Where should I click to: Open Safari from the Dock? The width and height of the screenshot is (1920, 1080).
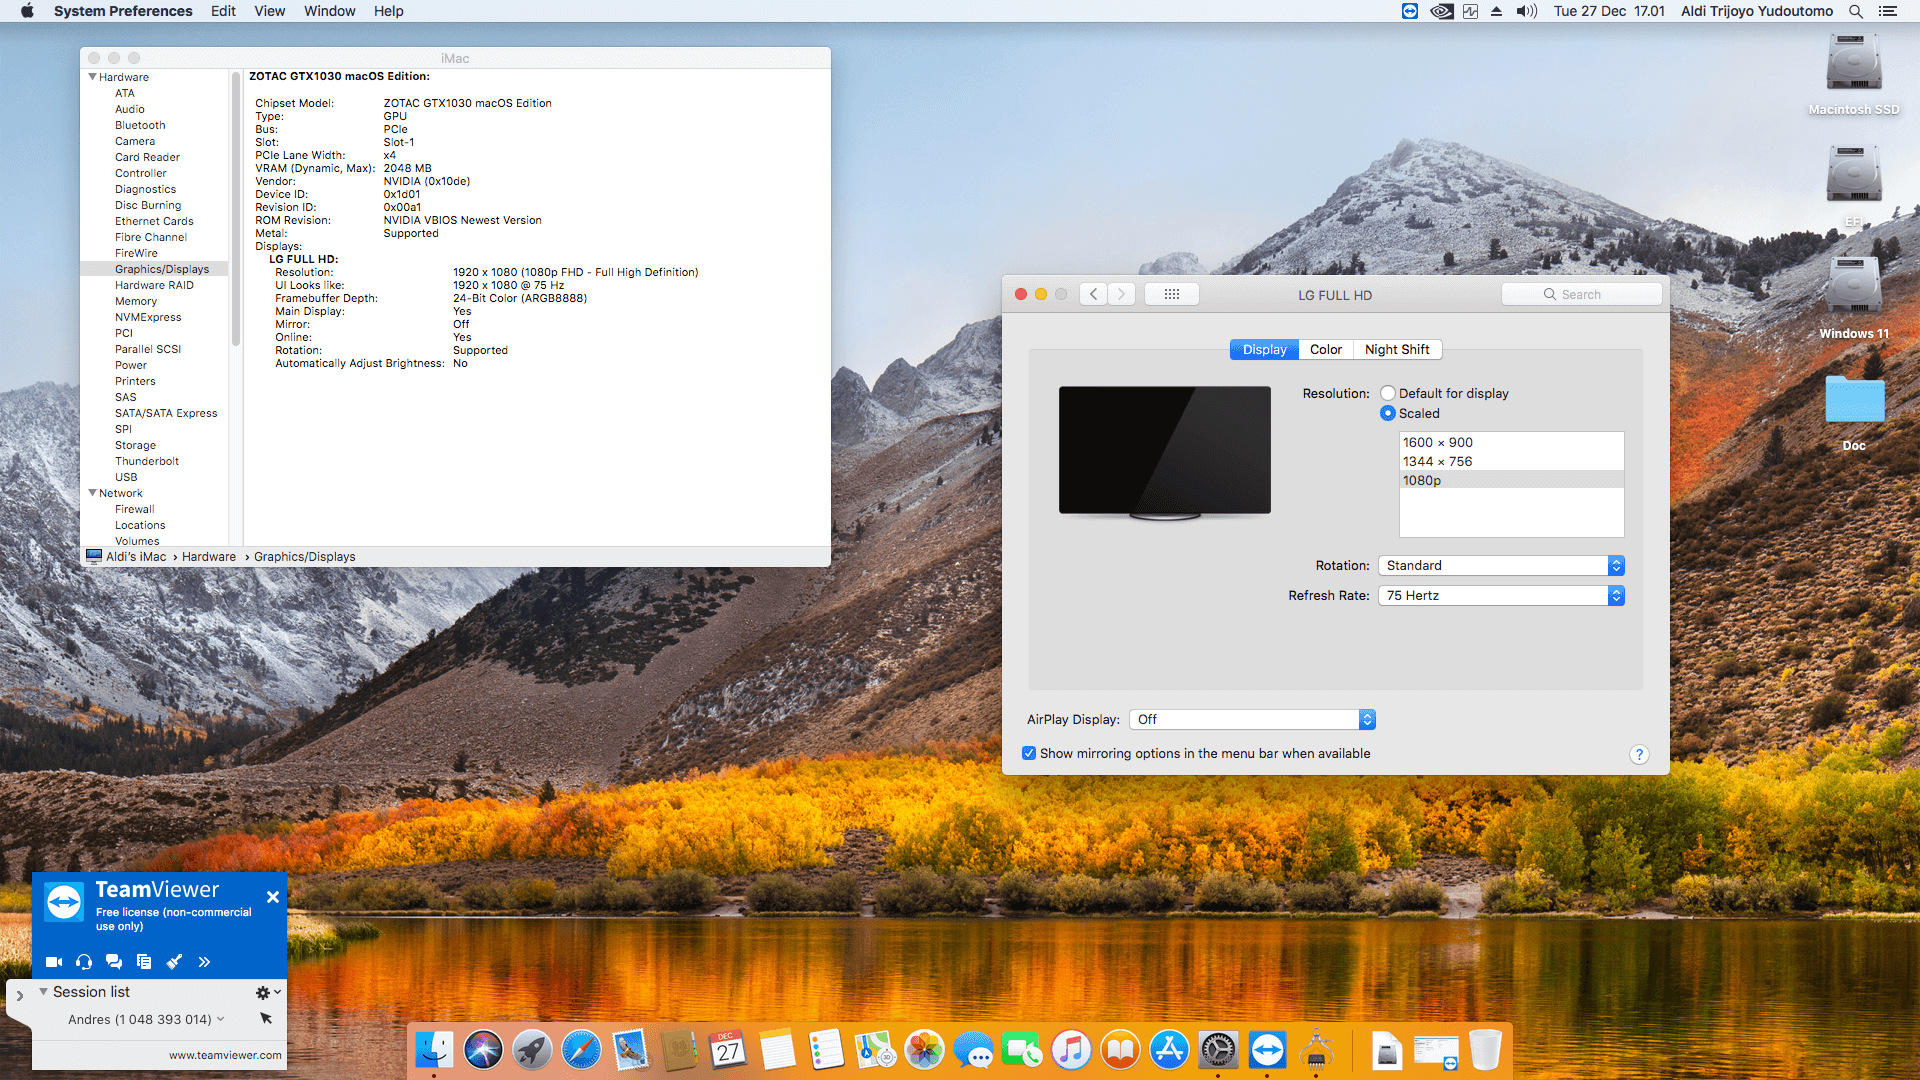tap(581, 1050)
